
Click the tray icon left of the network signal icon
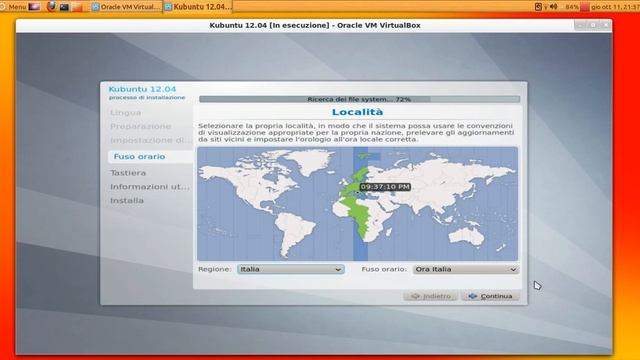pos(538,7)
